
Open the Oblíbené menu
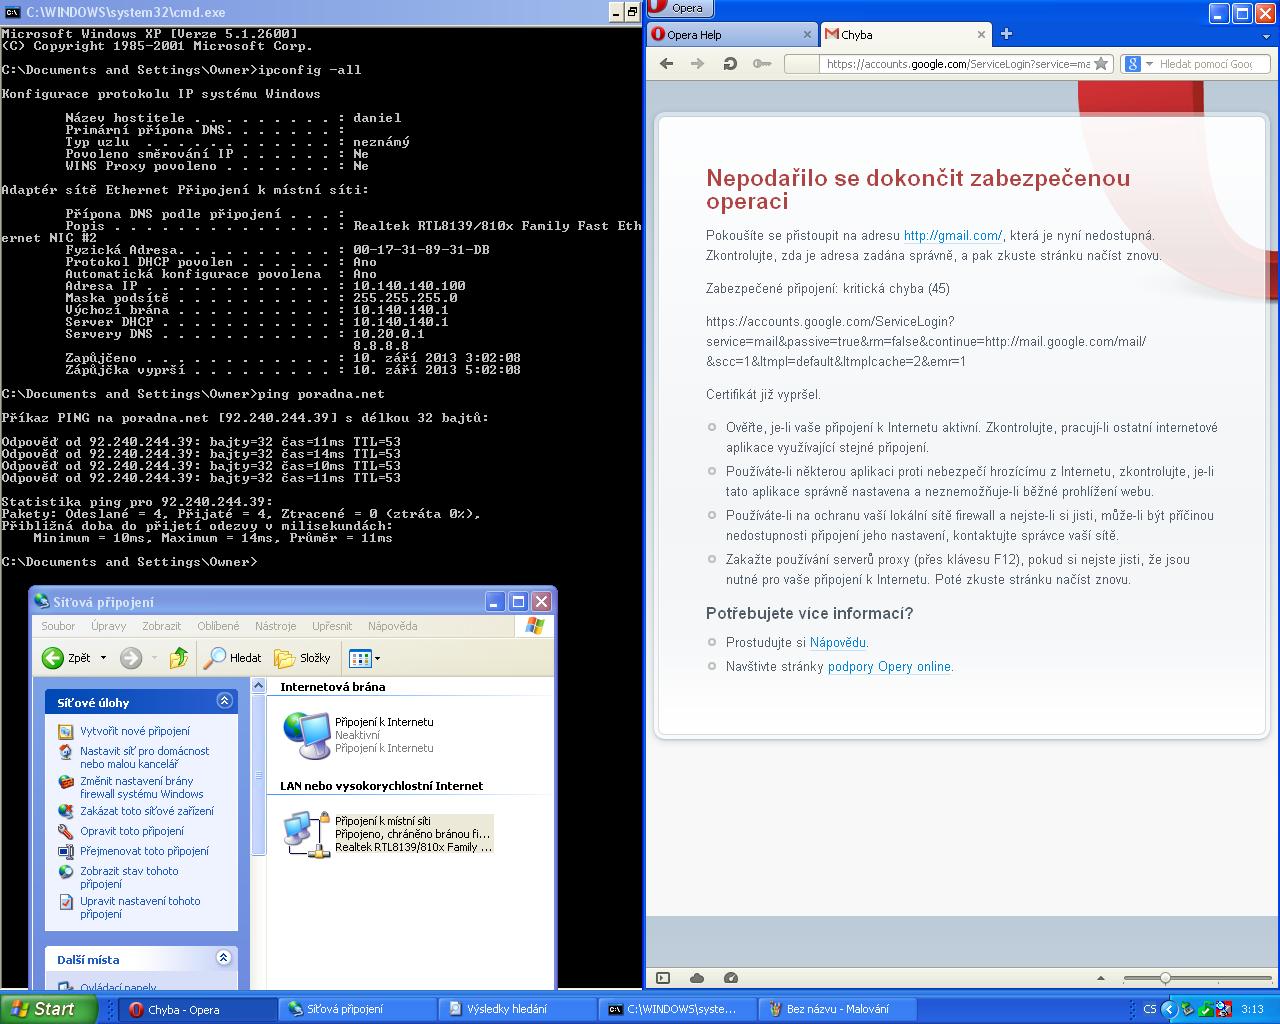218,626
